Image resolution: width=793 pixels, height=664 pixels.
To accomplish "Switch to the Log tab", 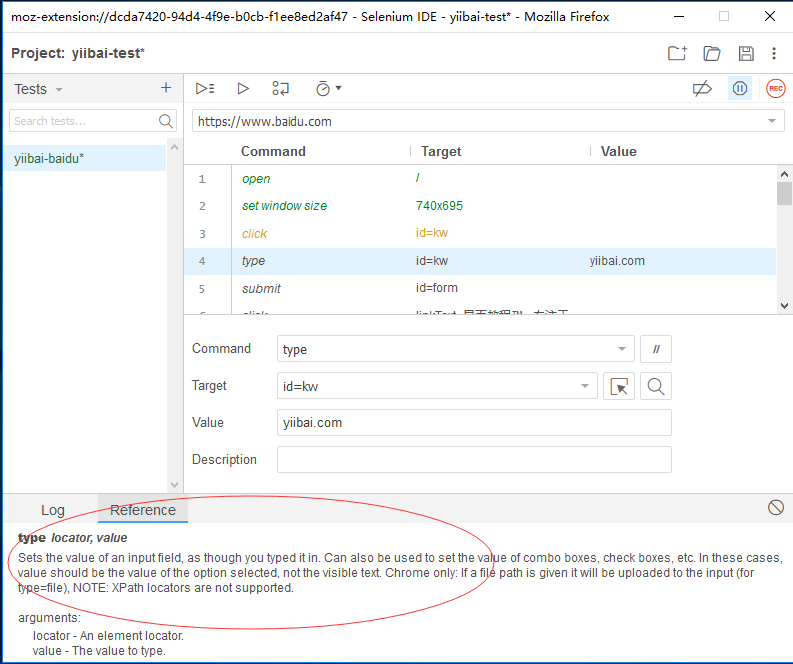I will [53, 510].
